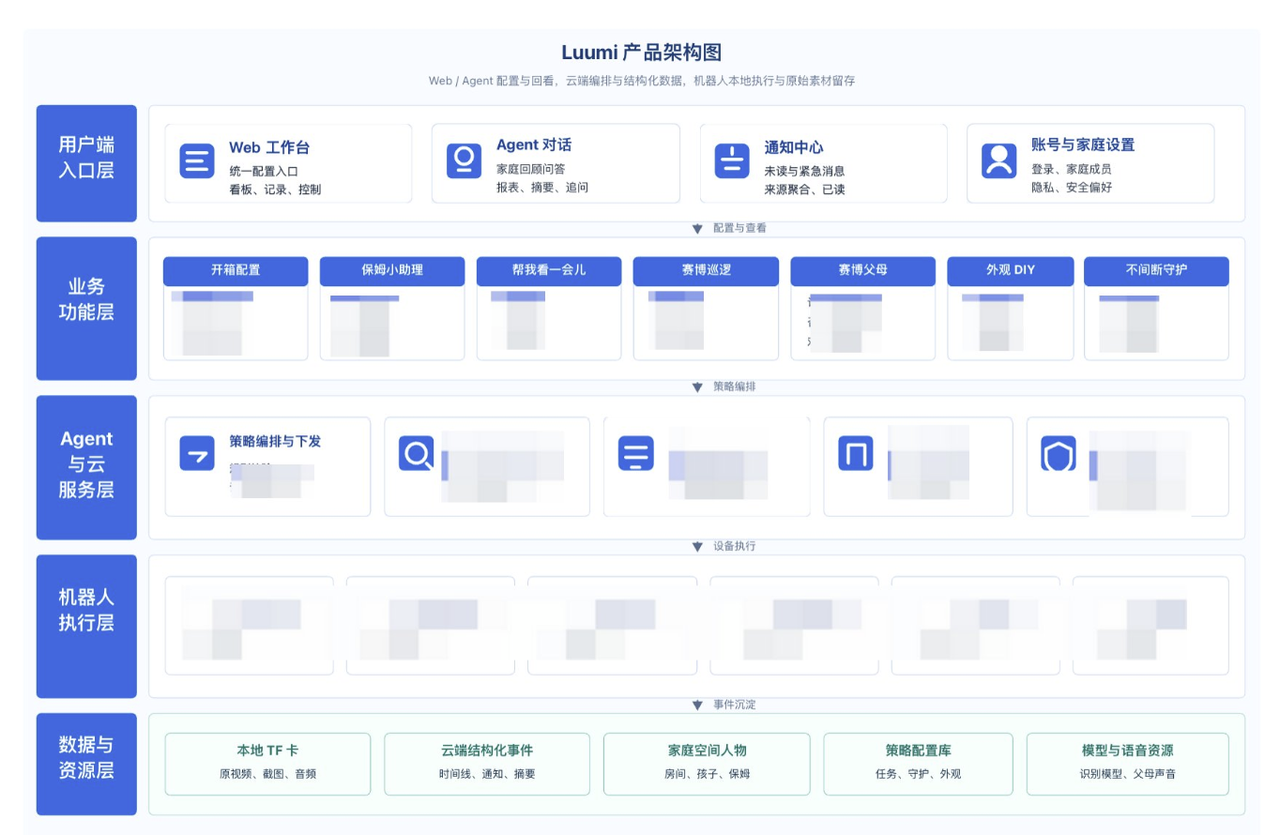Viewport: 1280px width, 835px height.
Task: Select the 云端结构化事件 card
Action: (x=487, y=764)
